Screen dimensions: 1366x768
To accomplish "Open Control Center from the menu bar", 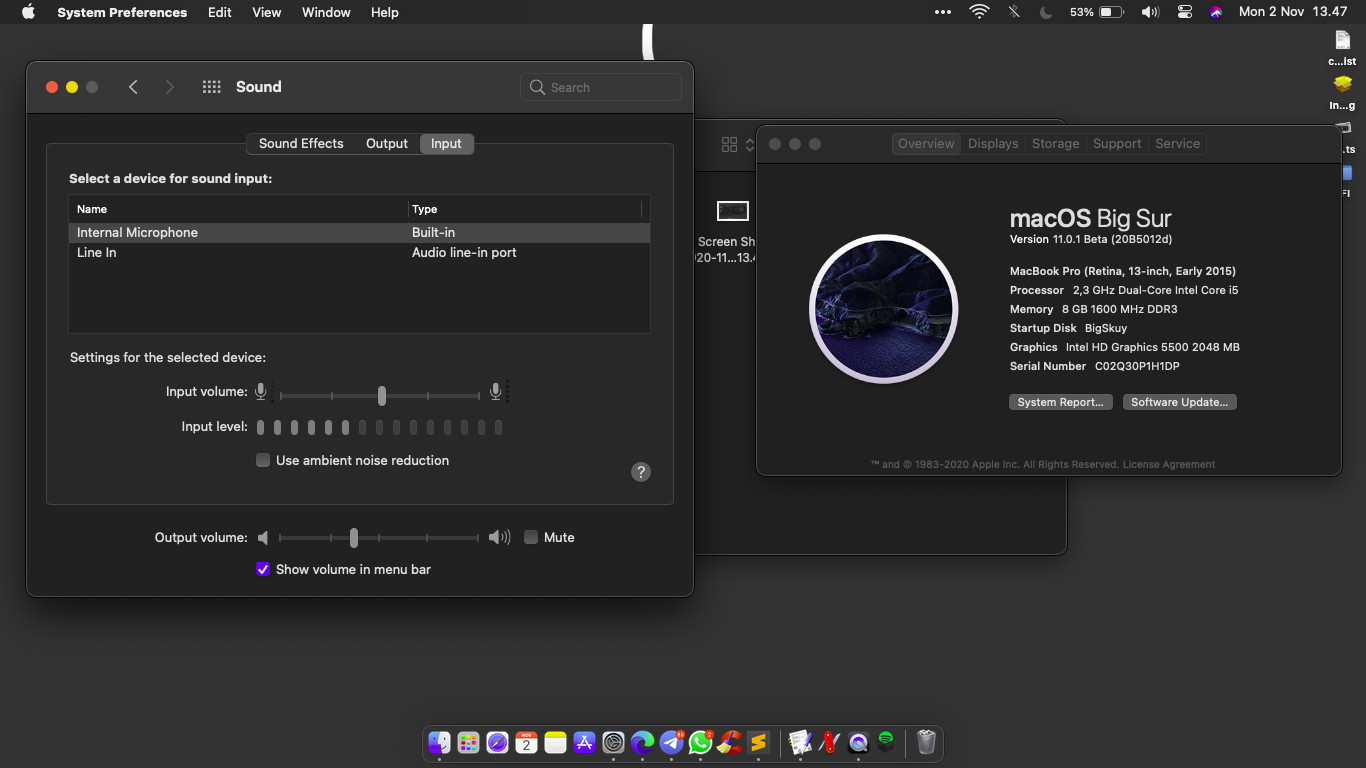I will tap(1184, 12).
